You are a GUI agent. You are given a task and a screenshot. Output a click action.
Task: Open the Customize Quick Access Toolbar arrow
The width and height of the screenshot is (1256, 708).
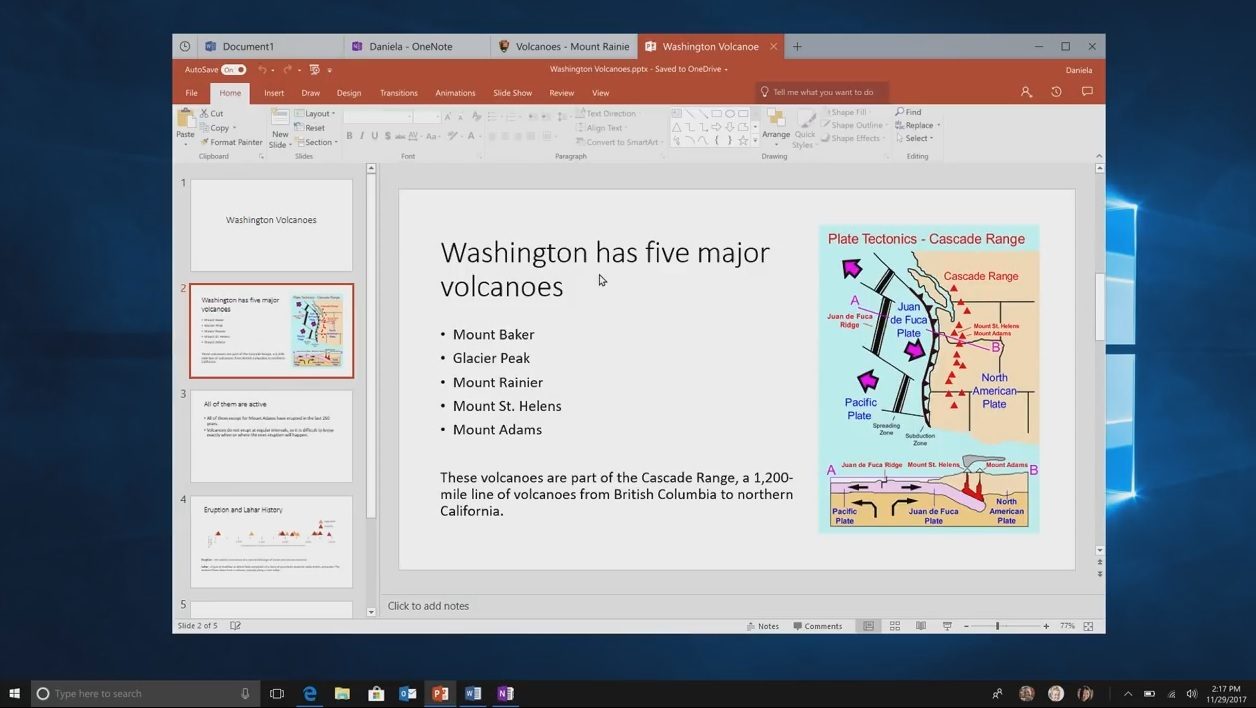click(330, 70)
